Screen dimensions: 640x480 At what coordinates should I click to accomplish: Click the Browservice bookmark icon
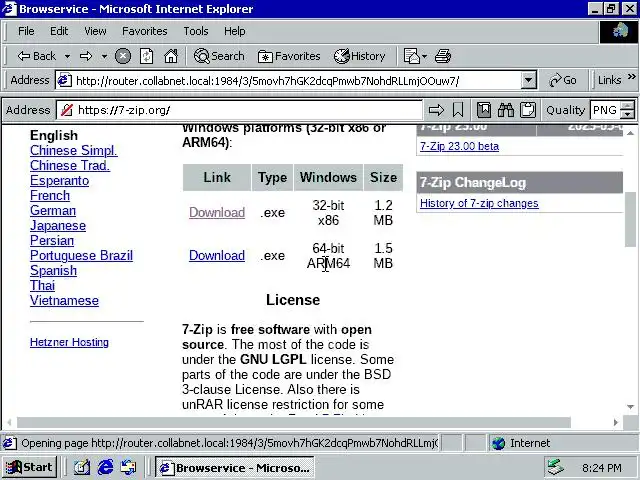coord(458,110)
